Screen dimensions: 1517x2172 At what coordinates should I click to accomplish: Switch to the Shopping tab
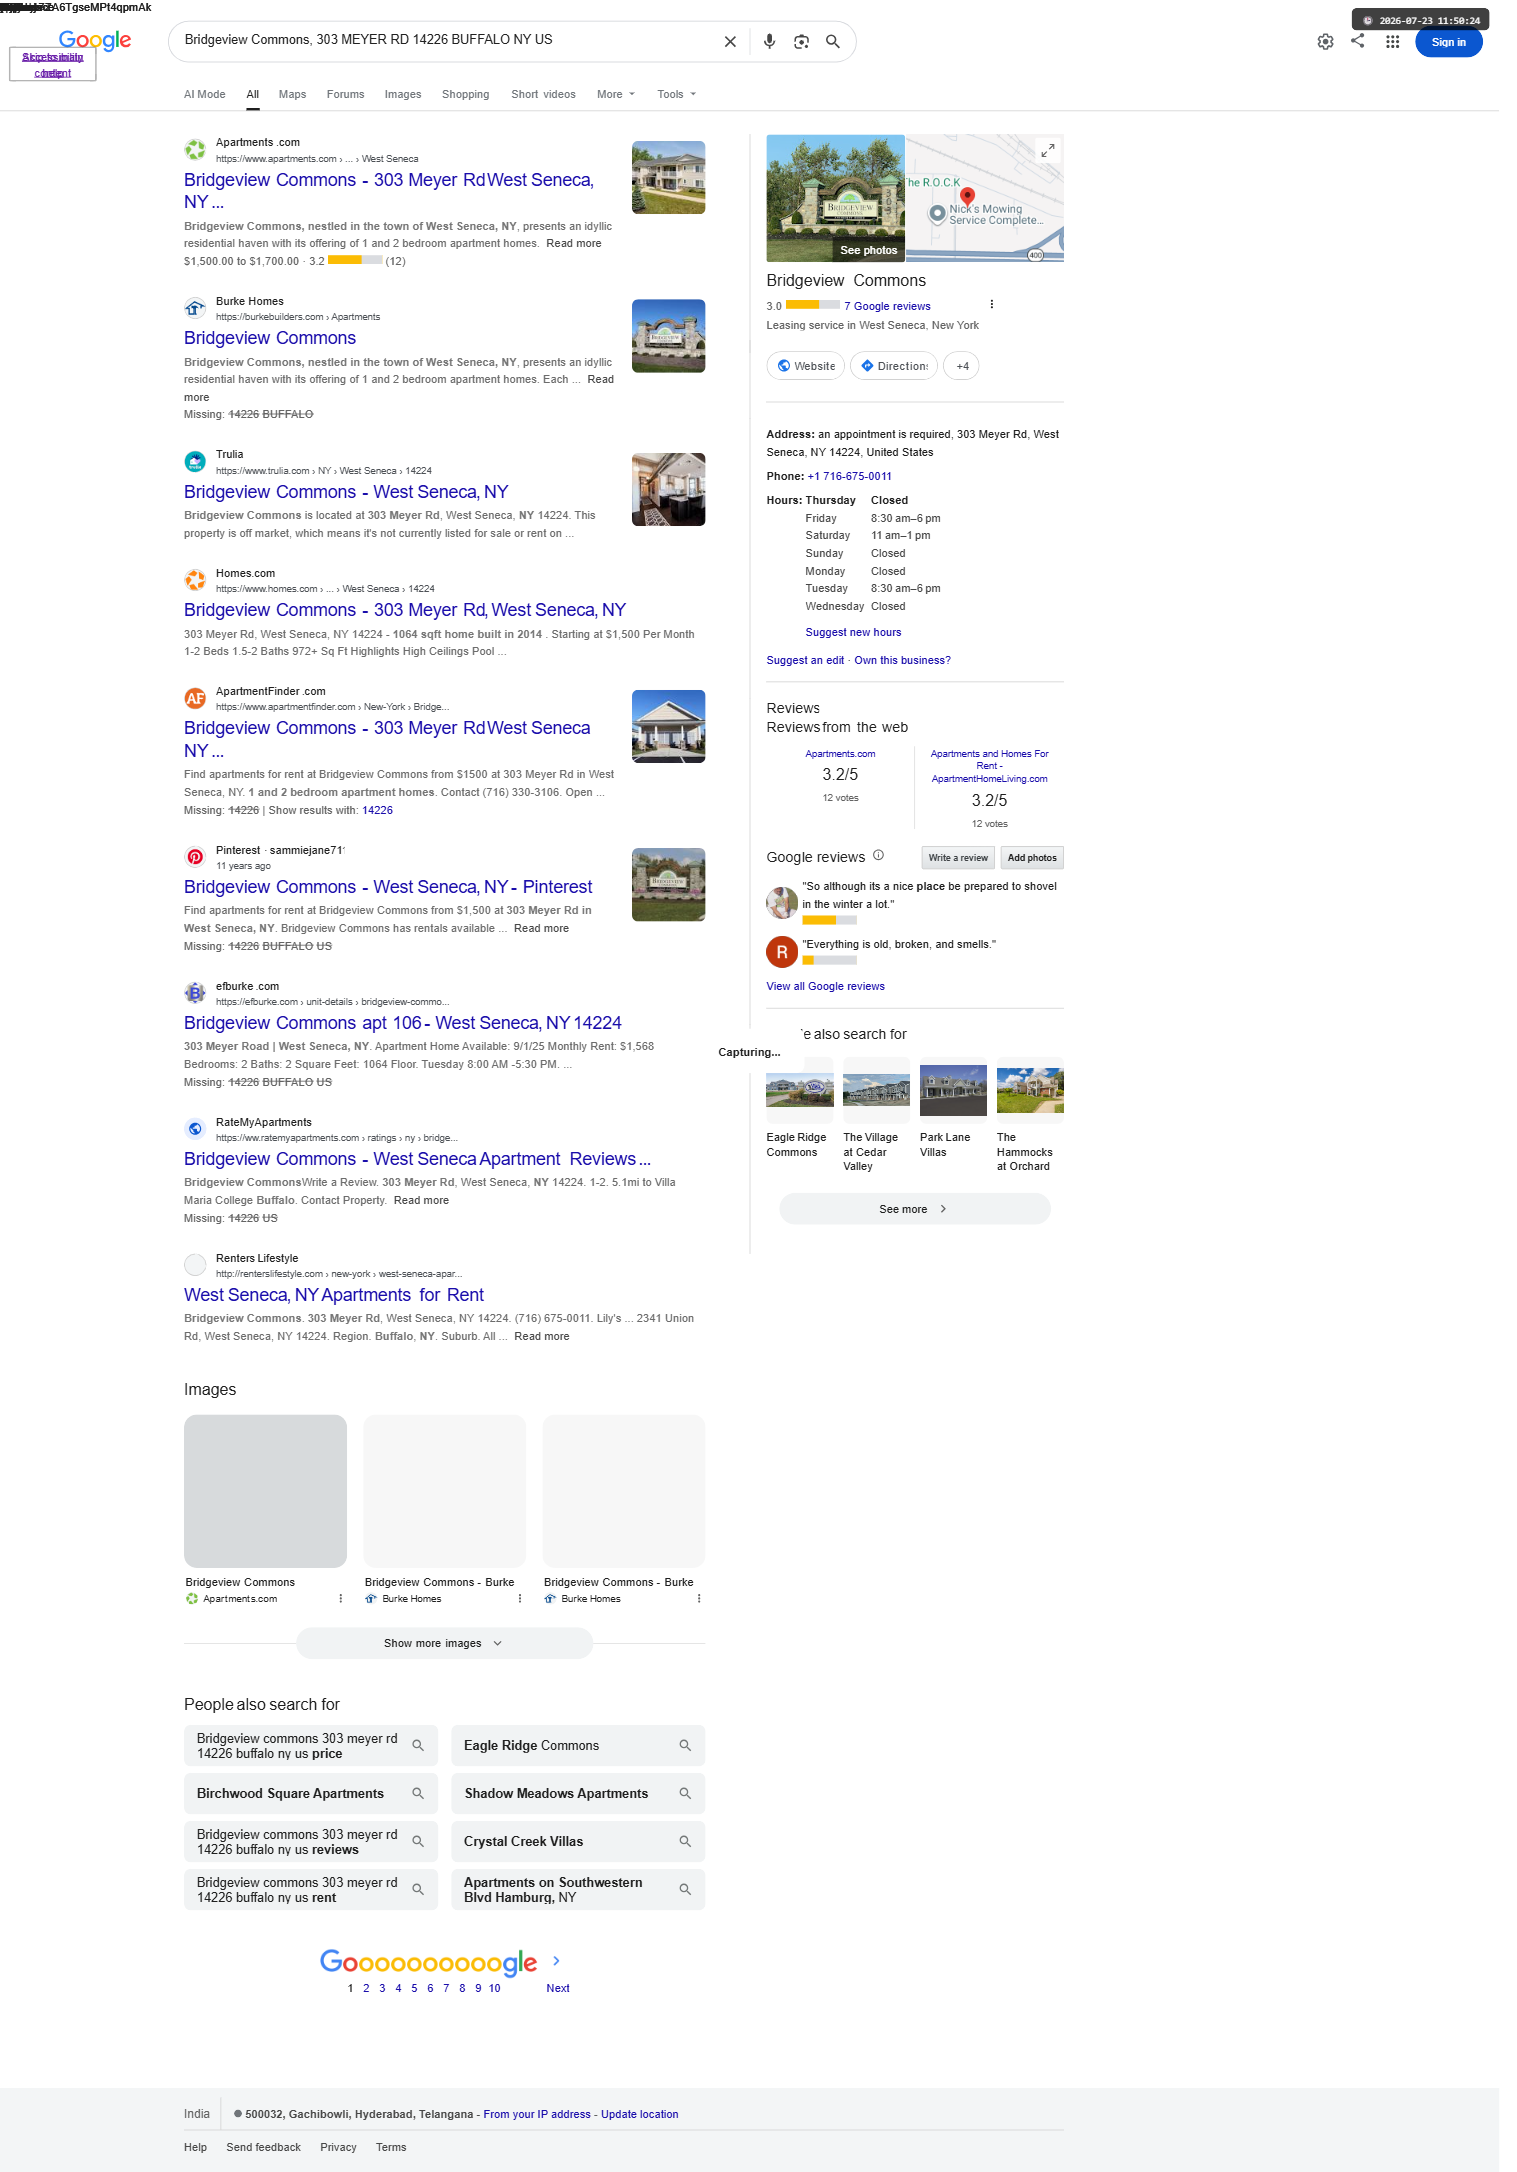(x=465, y=94)
